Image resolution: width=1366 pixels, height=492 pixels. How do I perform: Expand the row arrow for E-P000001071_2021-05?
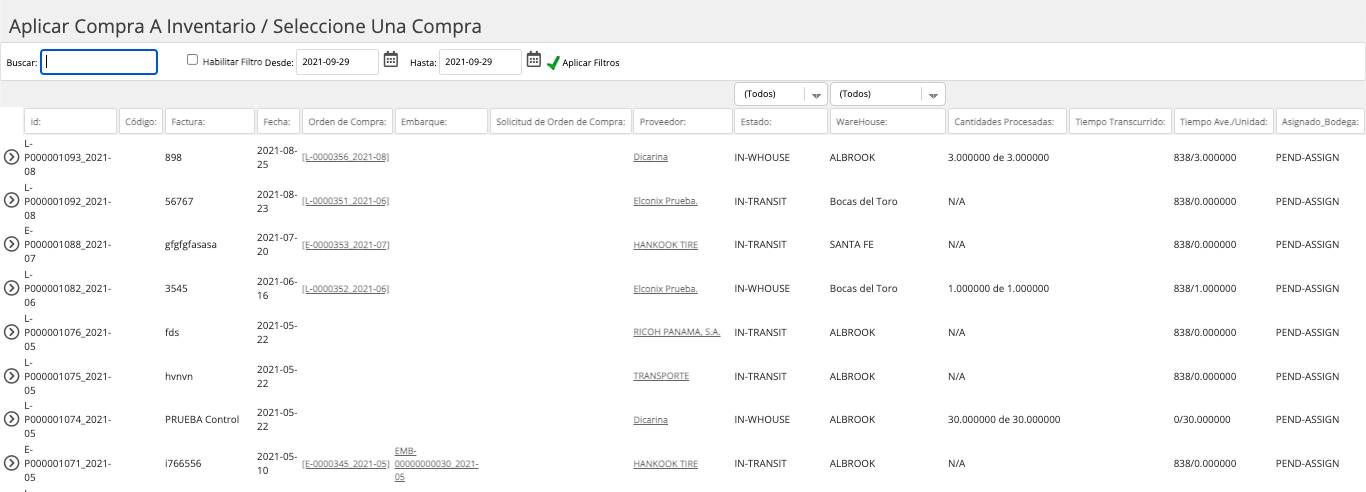[12, 464]
